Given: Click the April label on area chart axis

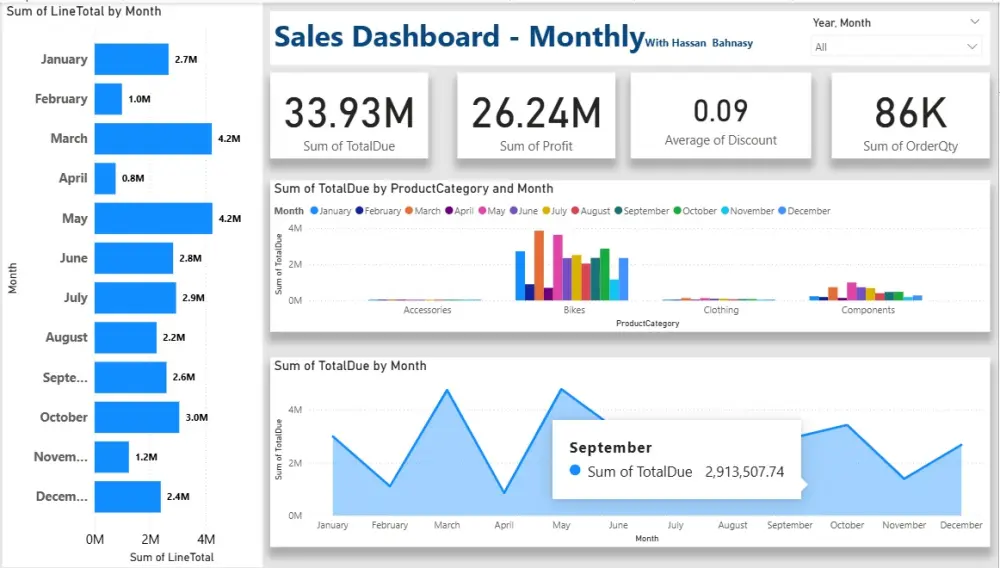Looking at the screenshot, I should 504,525.
